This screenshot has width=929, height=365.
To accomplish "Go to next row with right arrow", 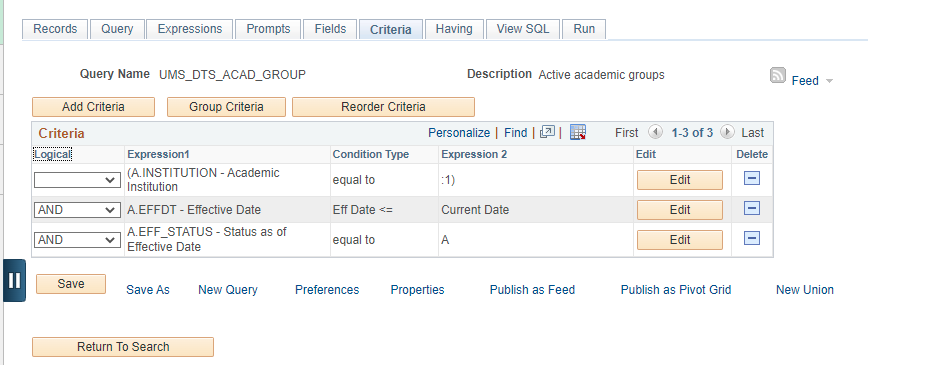I will (728, 132).
